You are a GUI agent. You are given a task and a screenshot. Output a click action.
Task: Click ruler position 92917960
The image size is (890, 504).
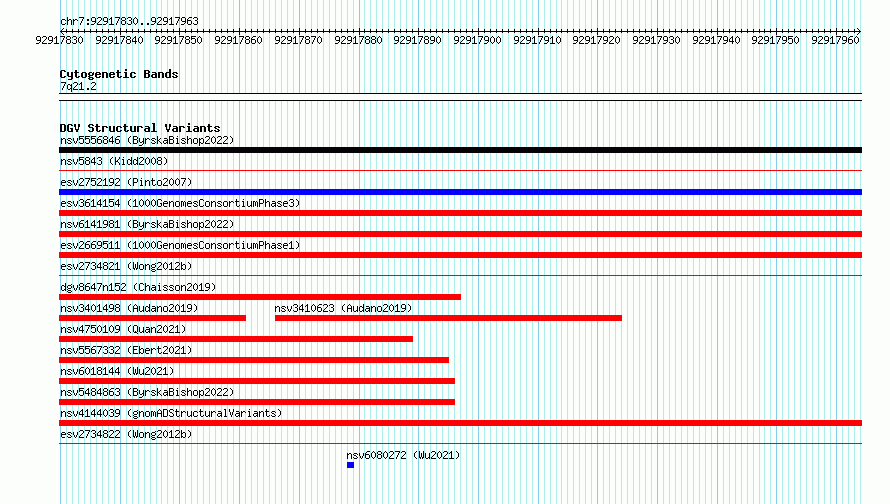point(836,40)
